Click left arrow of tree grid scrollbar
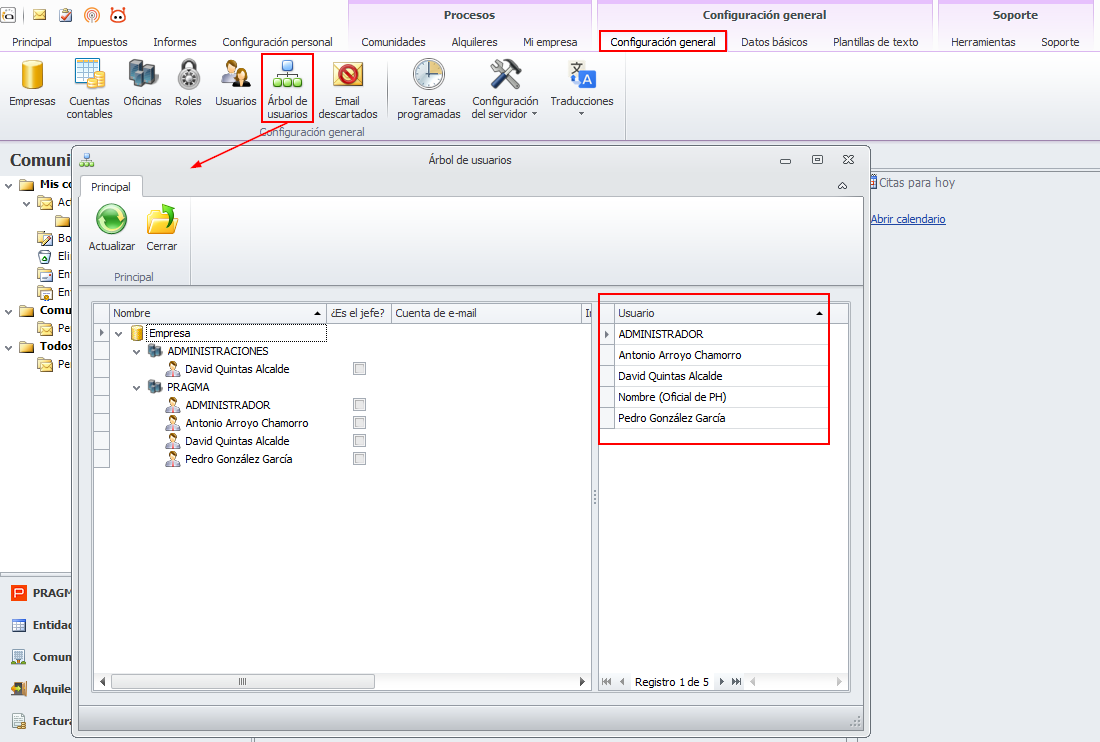 [102, 682]
